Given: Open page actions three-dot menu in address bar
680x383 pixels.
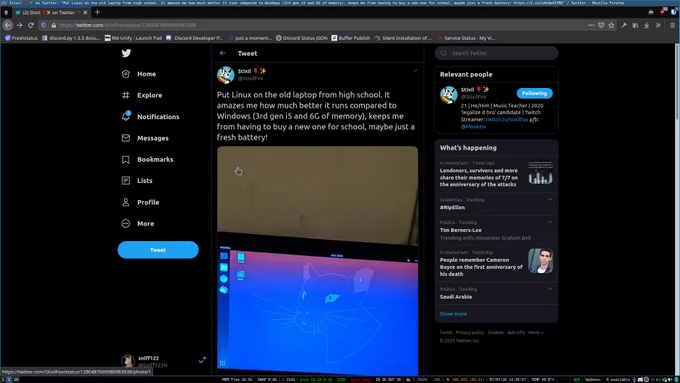Looking at the screenshot, I should 591,25.
